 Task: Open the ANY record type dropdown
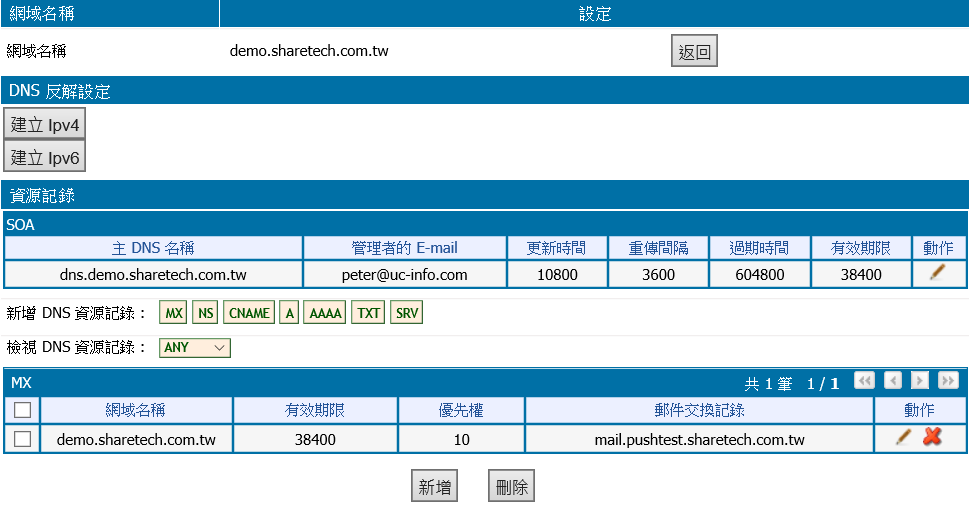tap(194, 348)
